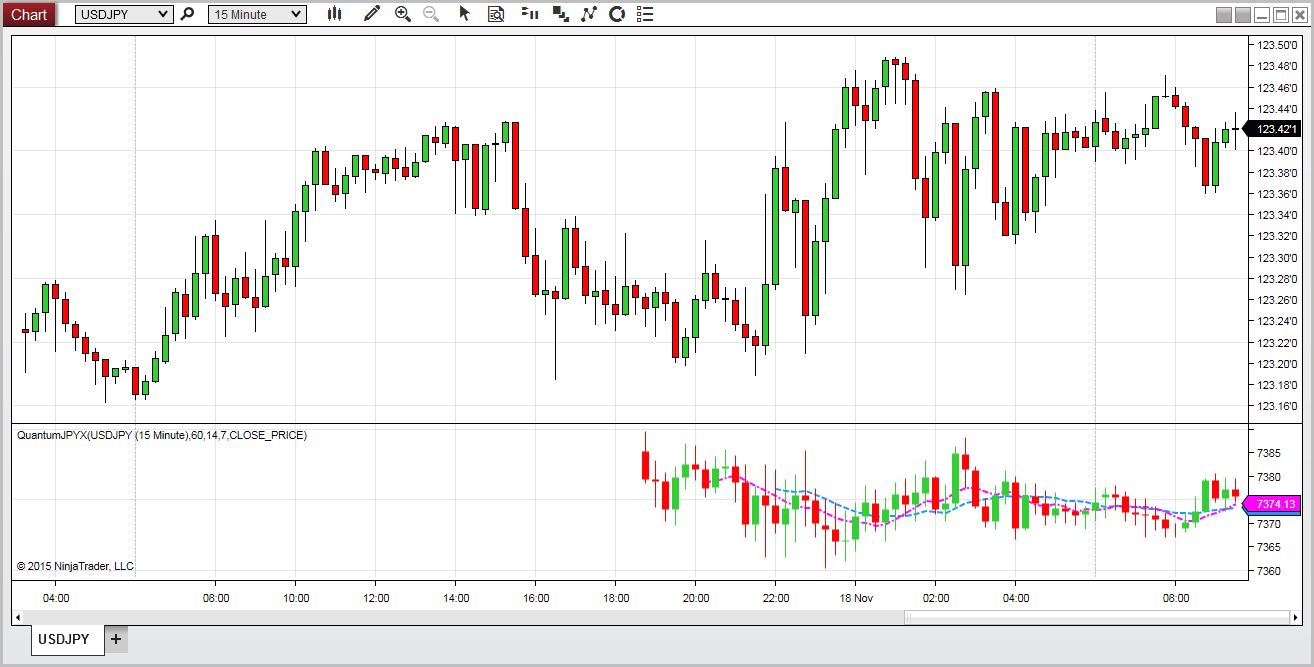This screenshot has height=667, width=1314.
Task: Open the Chart menu button
Action: [28, 14]
